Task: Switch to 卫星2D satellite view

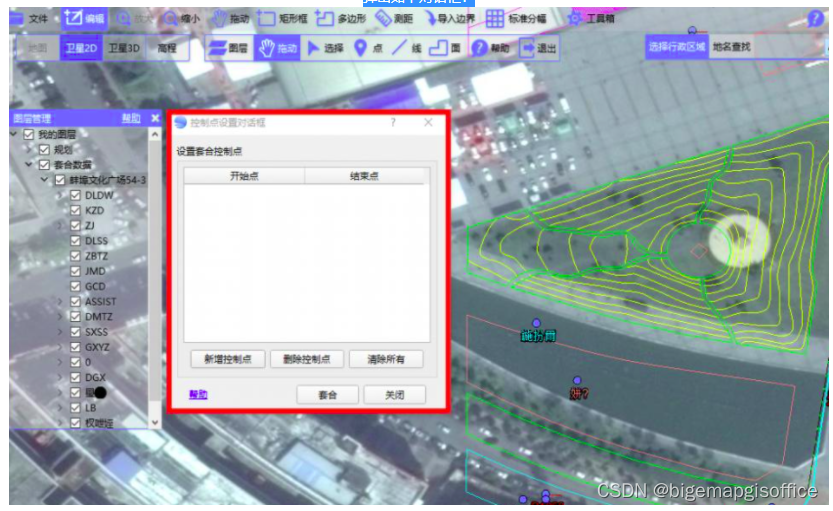Action: [81, 48]
